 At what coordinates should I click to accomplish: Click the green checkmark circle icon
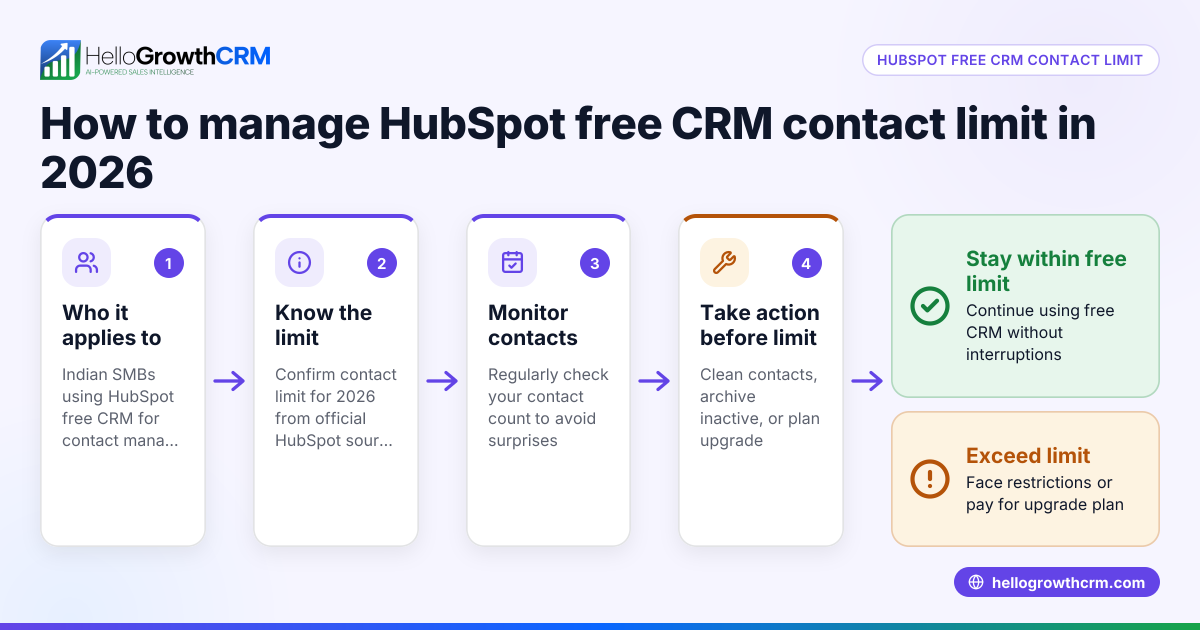(930, 306)
